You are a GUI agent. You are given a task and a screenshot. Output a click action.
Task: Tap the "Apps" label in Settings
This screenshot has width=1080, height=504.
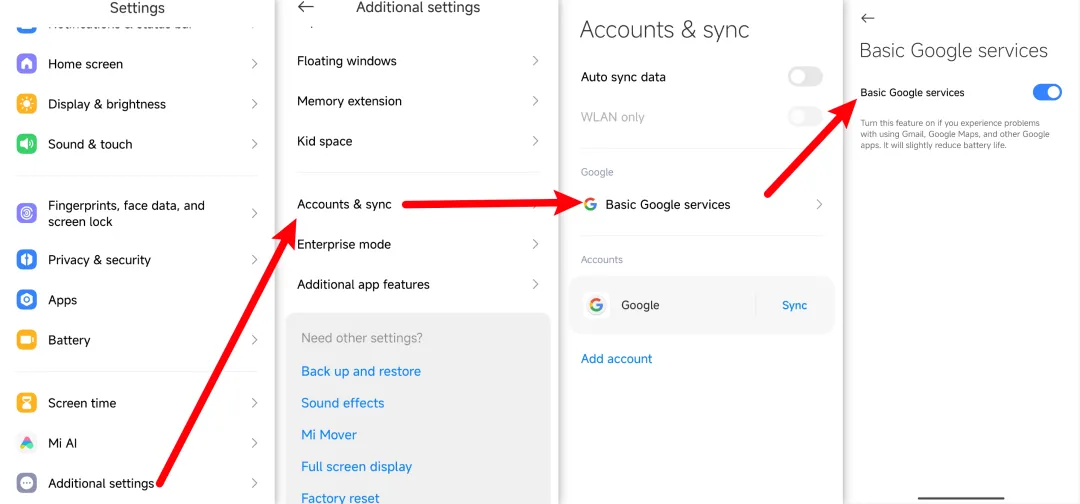pyautogui.click(x=63, y=300)
